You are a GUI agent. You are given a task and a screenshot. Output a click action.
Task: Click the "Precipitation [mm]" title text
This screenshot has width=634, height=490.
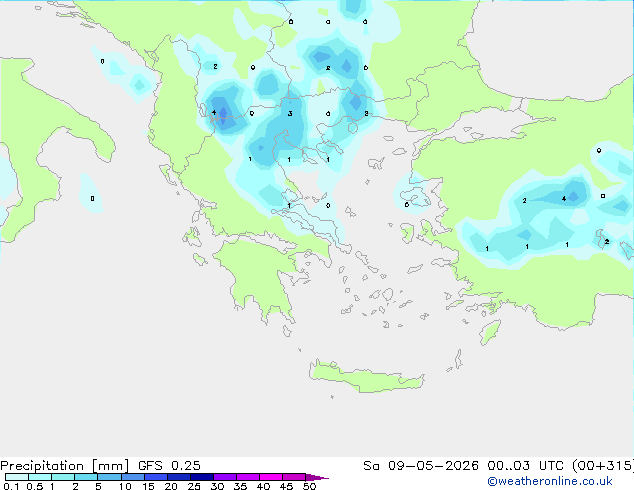(x=65, y=466)
